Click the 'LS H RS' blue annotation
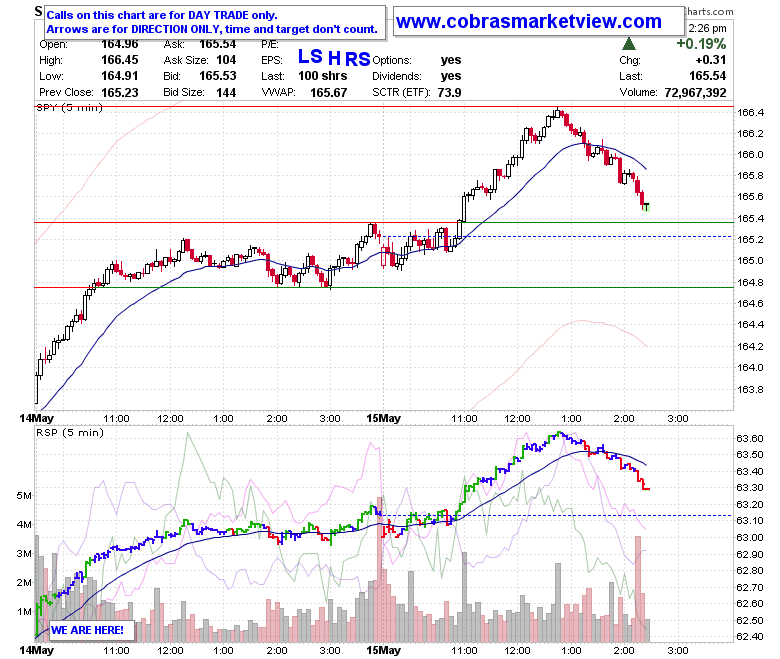The image size is (780, 659). (x=334, y=58)
